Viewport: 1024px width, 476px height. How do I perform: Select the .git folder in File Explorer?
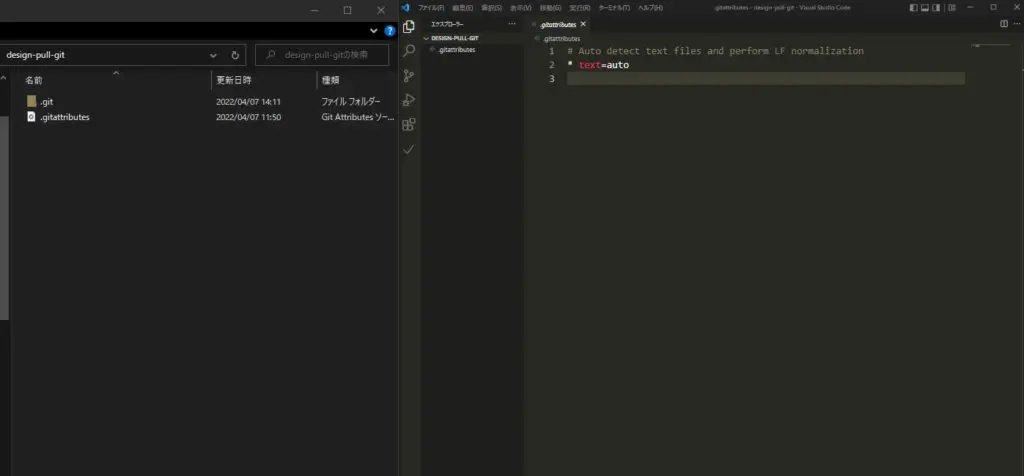click(46, 102)
